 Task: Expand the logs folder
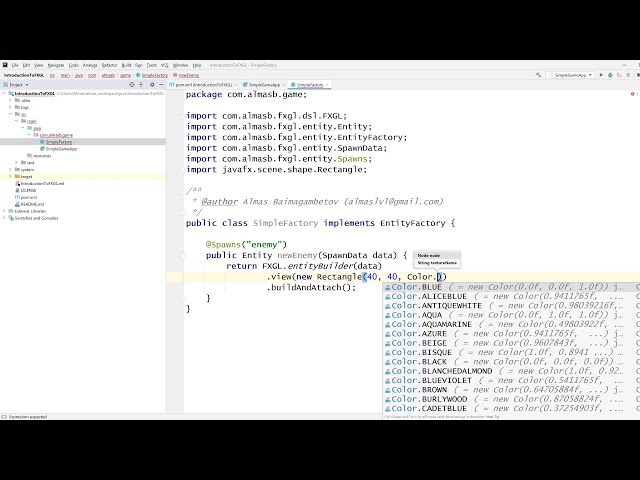coord(10,107)
